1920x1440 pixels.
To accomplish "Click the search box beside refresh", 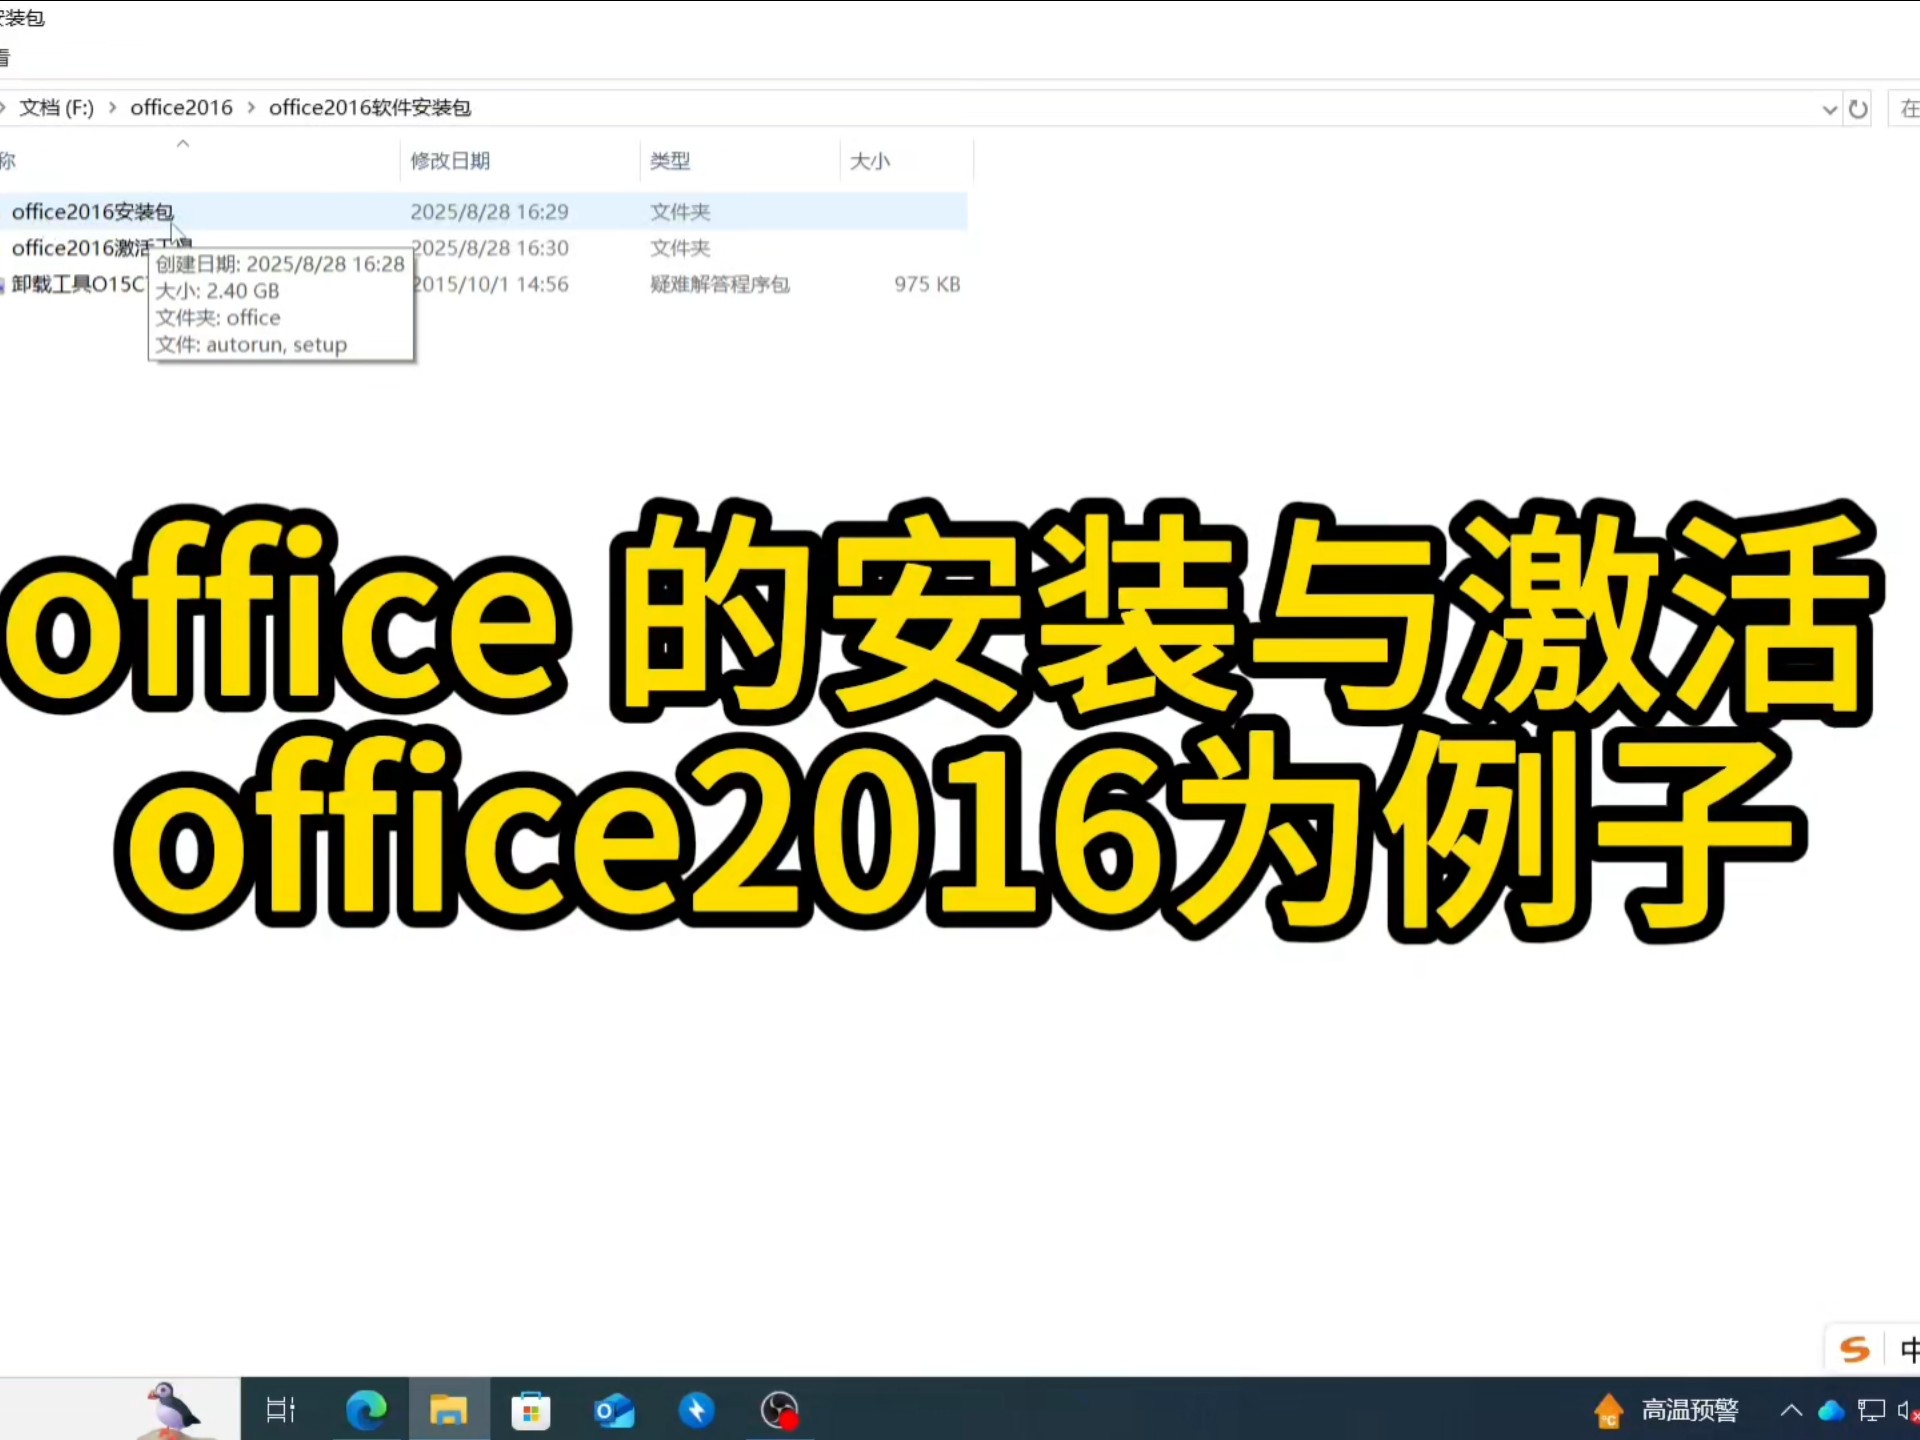I will click(1904, 108).
